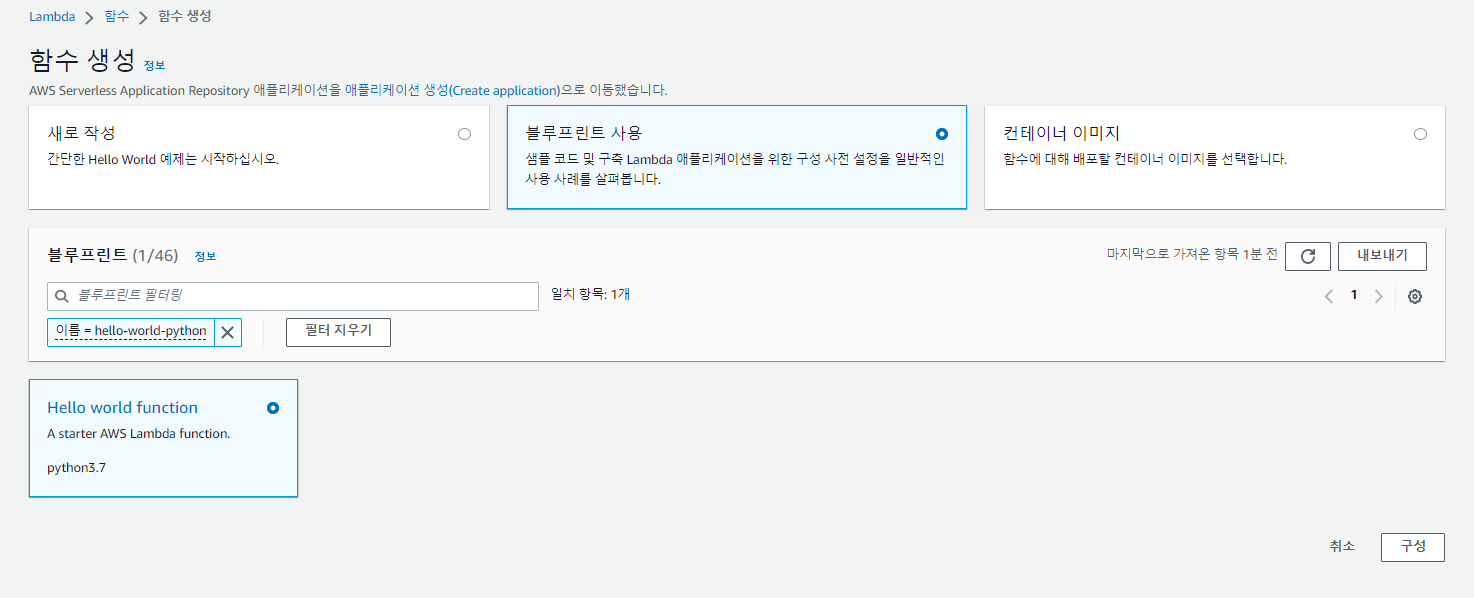Click the python3.7 runtime text
Image resolution: width=1474 pixels, height=598 pixels.
point(76,468)
